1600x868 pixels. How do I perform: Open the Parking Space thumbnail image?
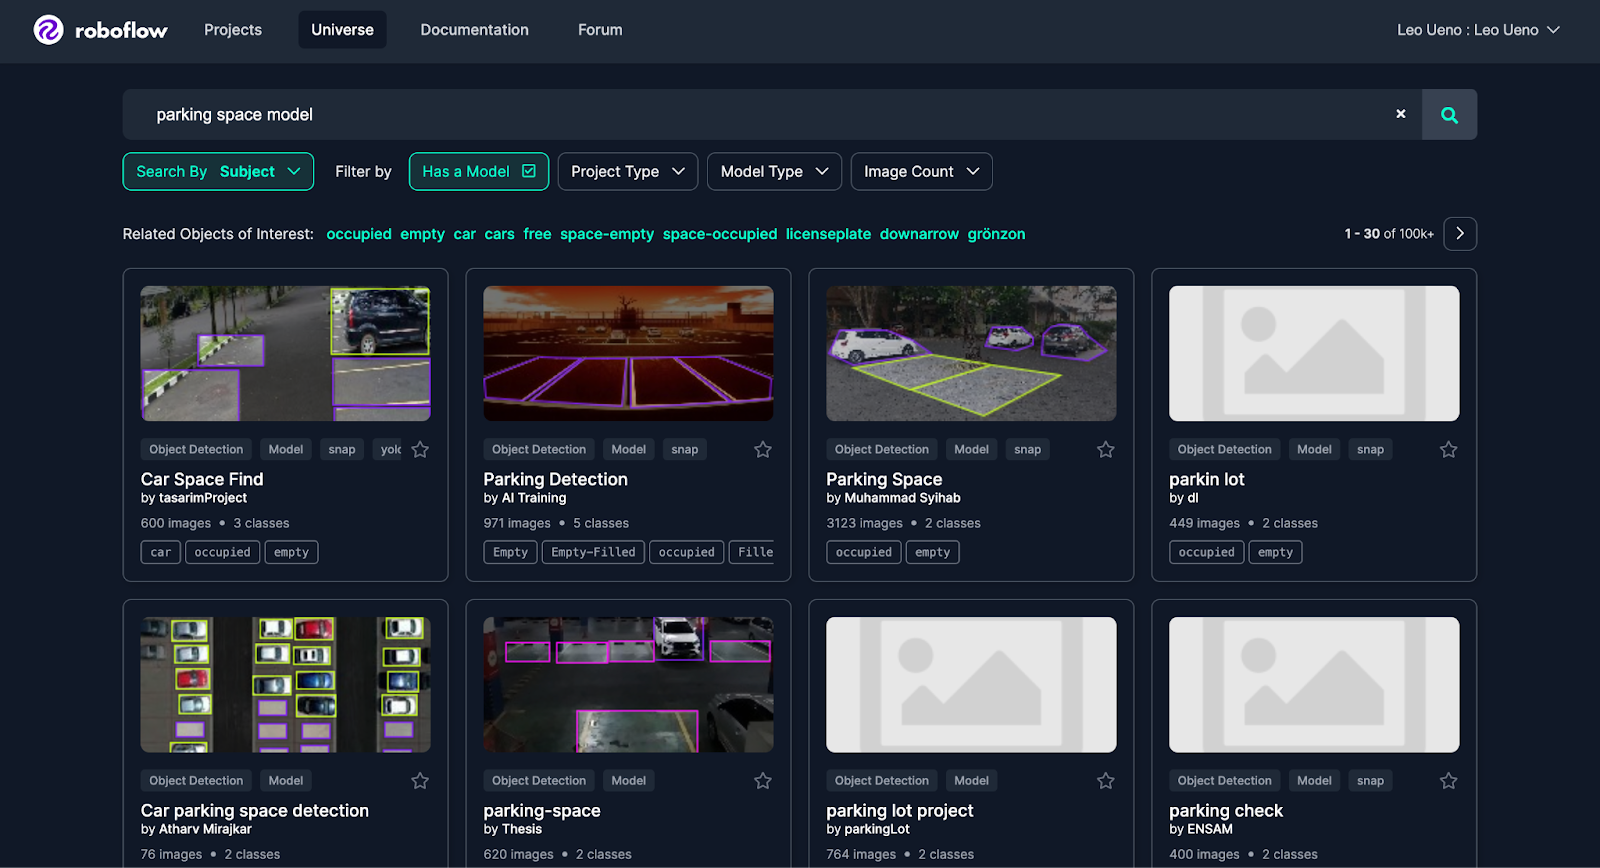point(971,353)
